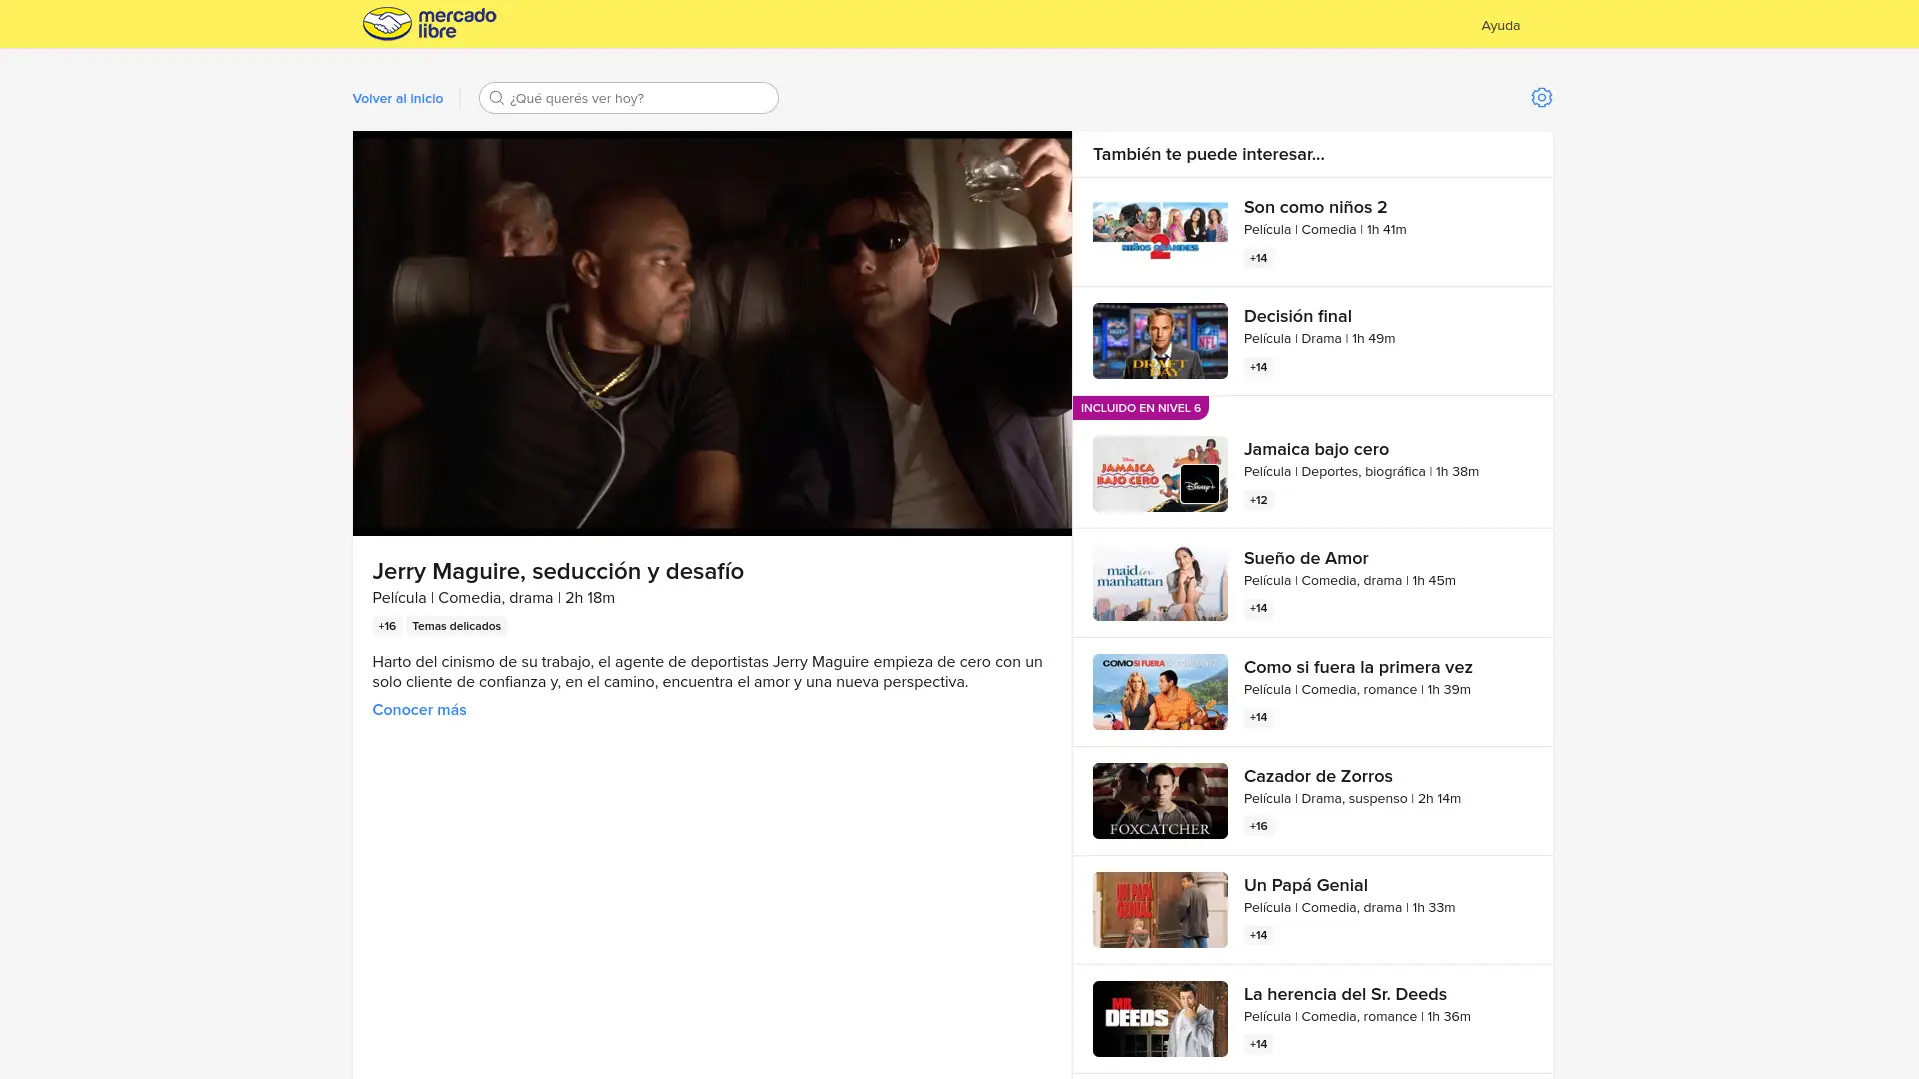The height and width of the screenshot is (1079, 1919).
Task: Select the Sueño de Amor title
Action: 1306,558
